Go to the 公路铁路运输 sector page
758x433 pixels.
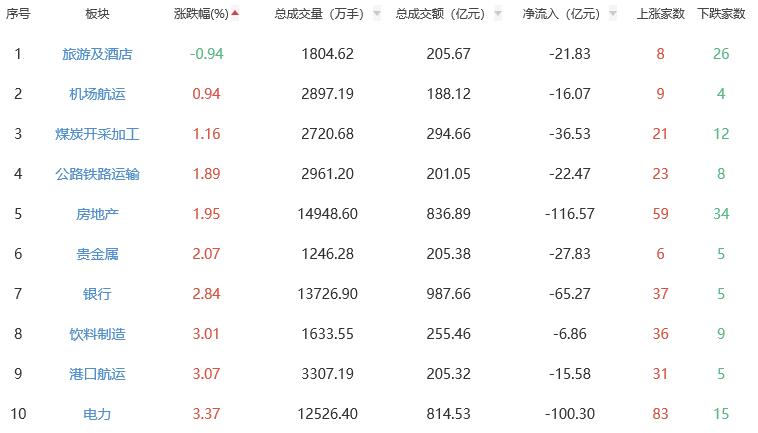coord(97,174)
